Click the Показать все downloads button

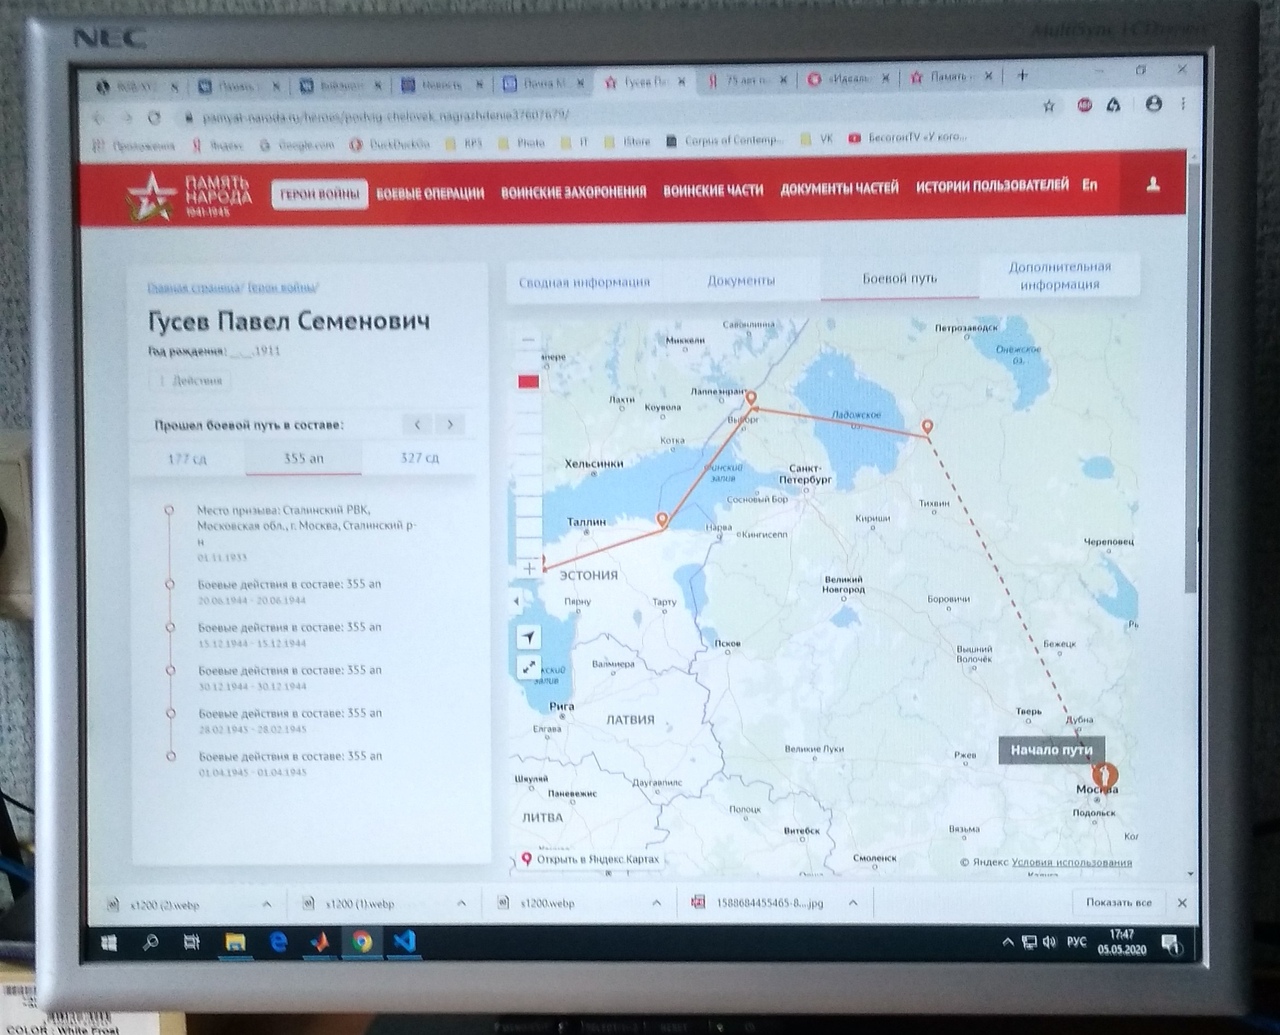pyautogui.click(x=1118, y=902)
